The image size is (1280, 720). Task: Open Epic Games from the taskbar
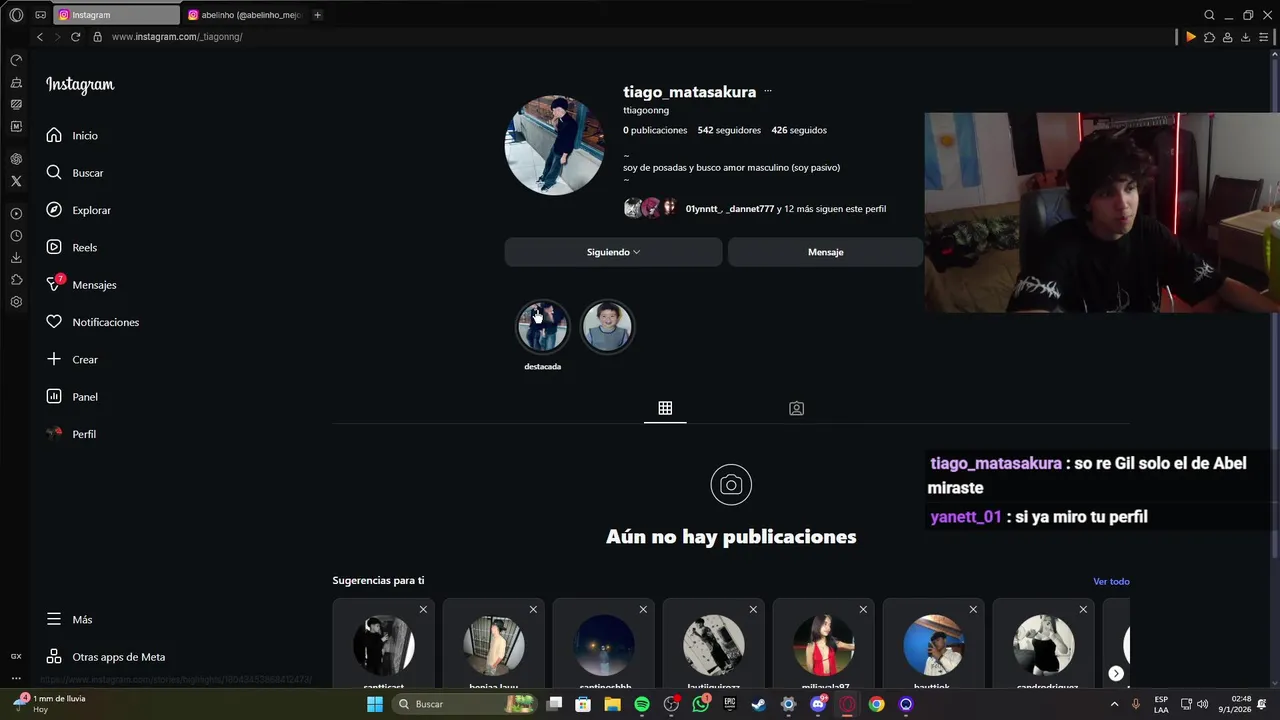[730, 704]
